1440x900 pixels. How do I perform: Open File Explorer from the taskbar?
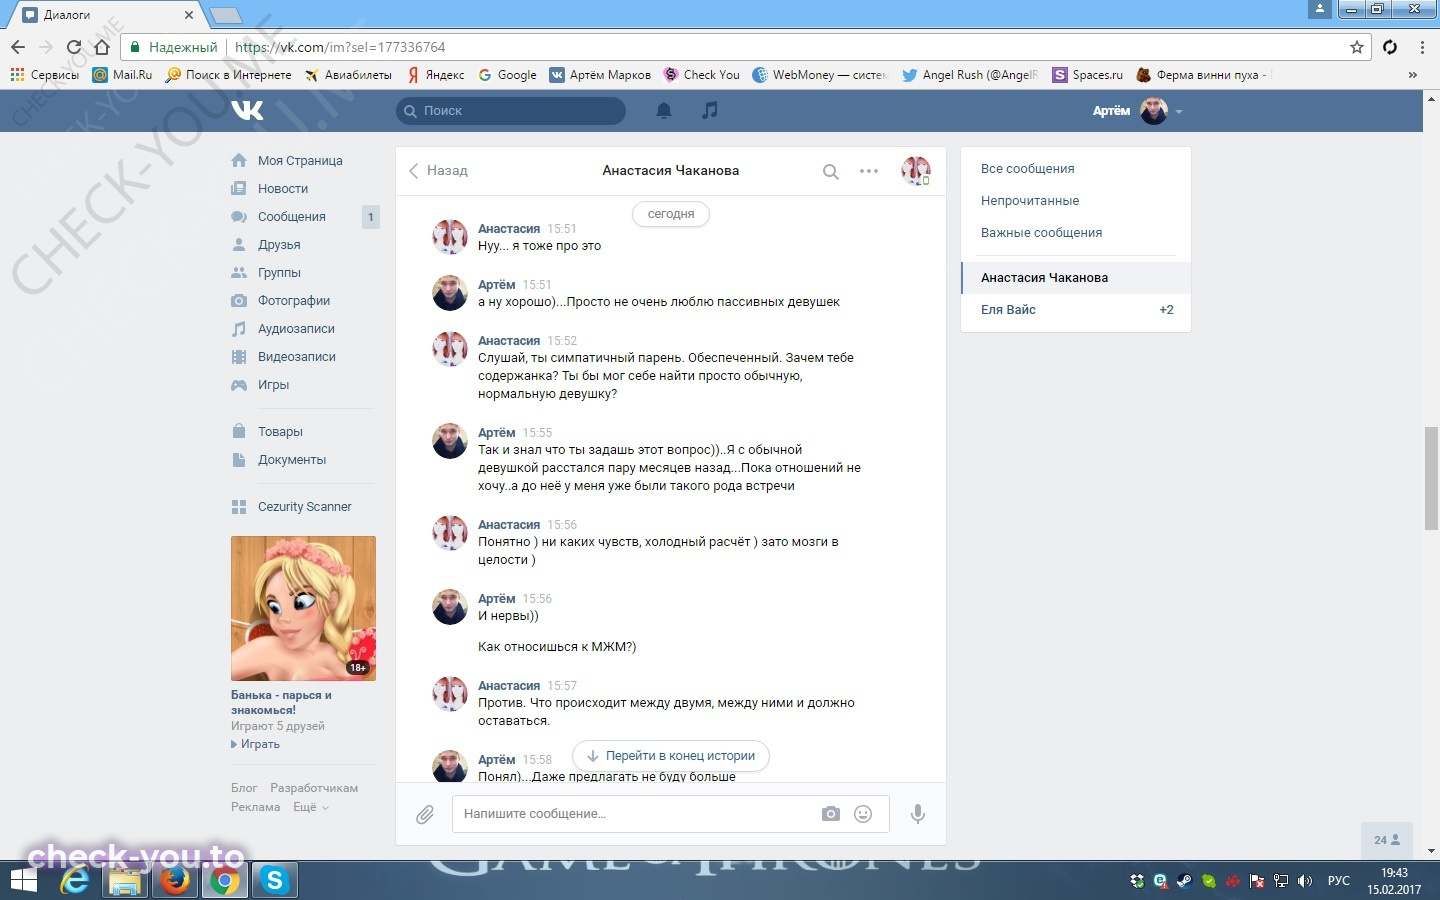pyautogui.click(x=125, y=881)
